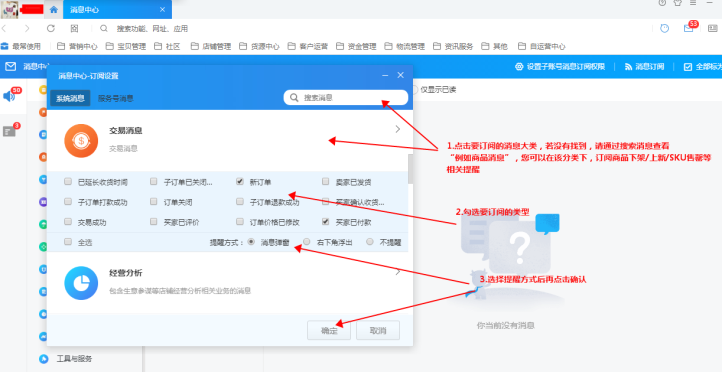Open the 宝贝管理 folder
Screen dimensions: 722x372
(126, 46)
